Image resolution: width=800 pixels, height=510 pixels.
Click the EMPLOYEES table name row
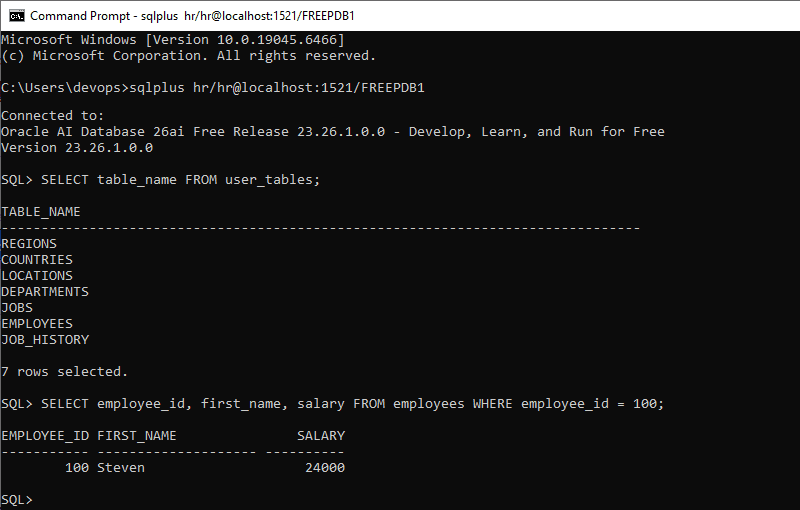pos(37,323)
